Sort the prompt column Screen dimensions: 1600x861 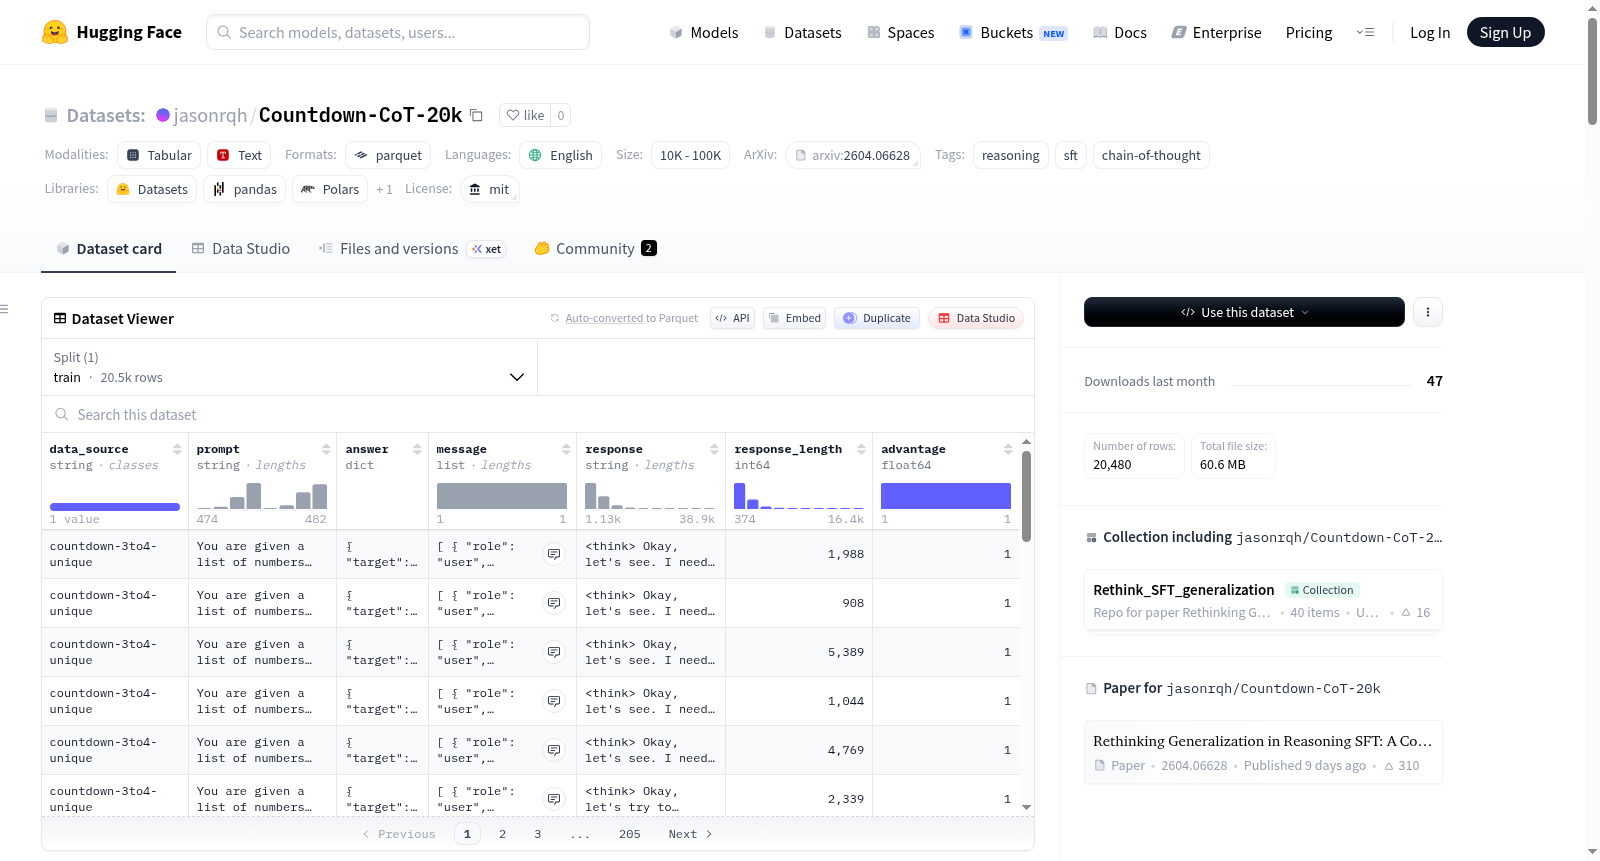click(326, 449)
